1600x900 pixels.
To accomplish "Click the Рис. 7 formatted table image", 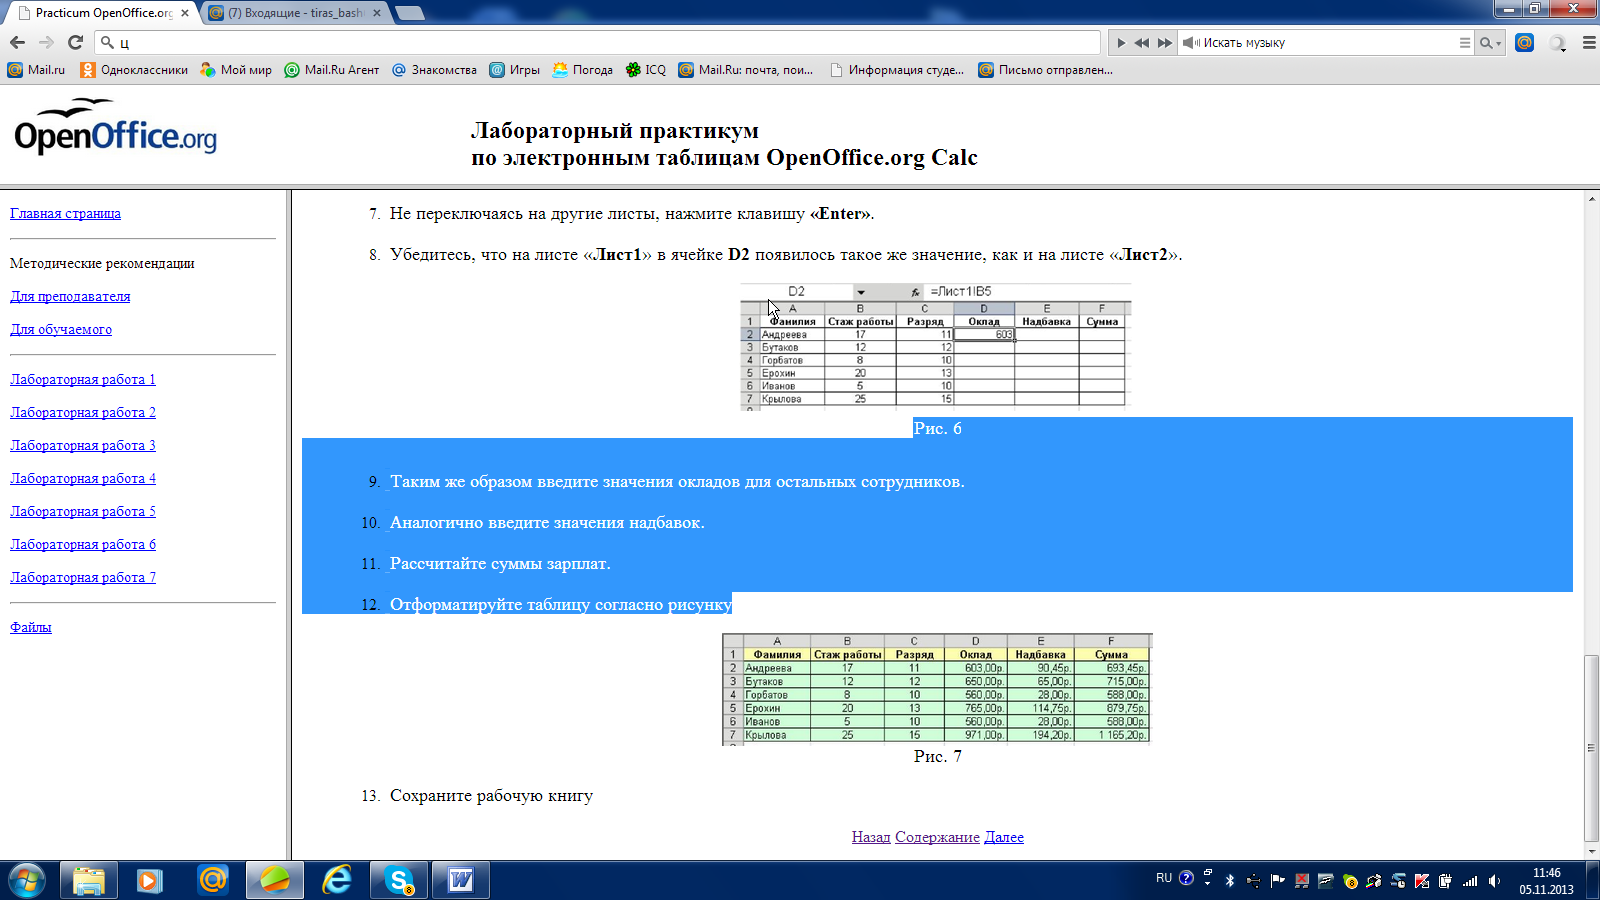I will [937, 689].
